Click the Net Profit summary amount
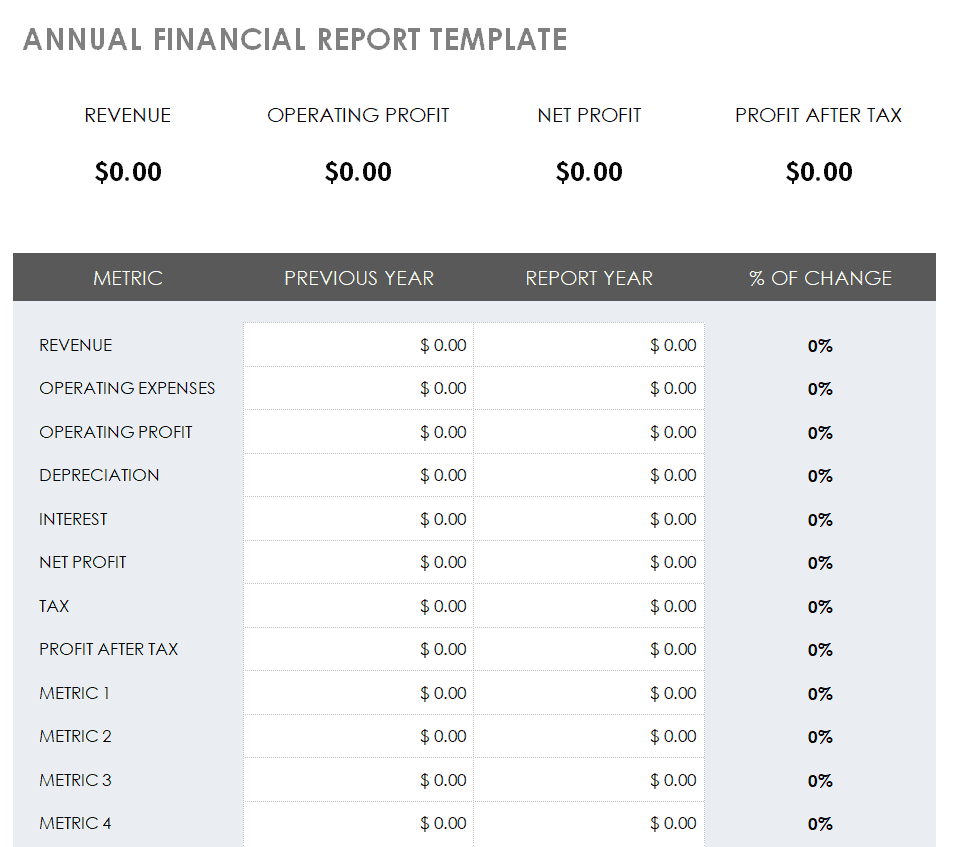This screenshot has width=957, height=847. [x=589, y=172]
